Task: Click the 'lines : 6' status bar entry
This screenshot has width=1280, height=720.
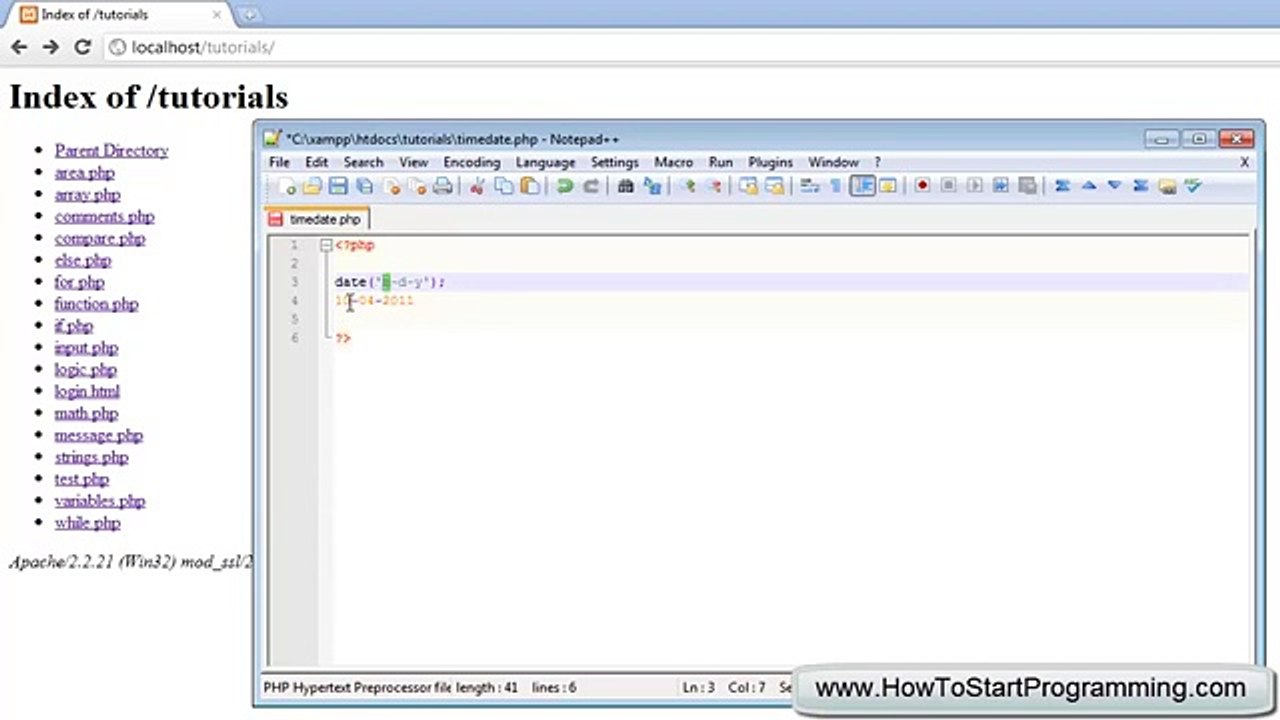Action: (x=554, y=688)
